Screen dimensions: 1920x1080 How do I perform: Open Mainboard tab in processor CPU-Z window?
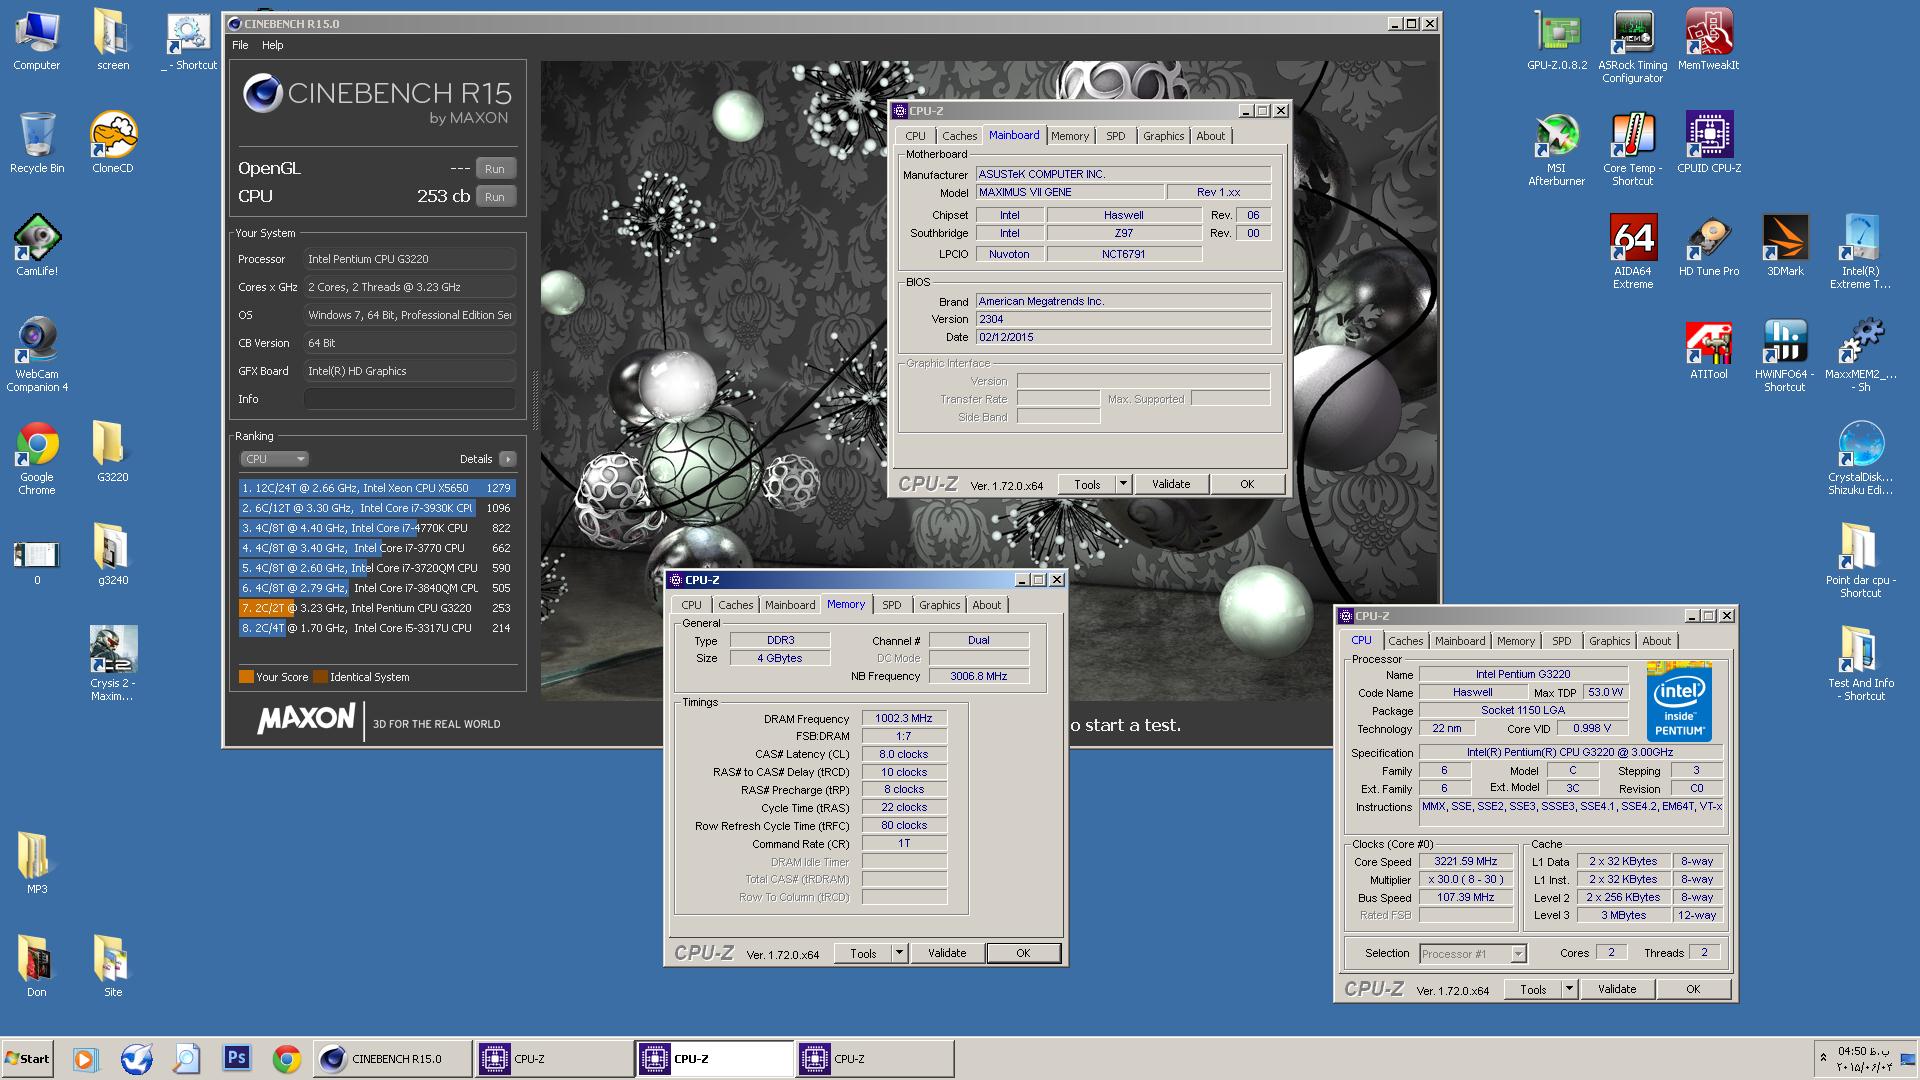[1460, 641]
